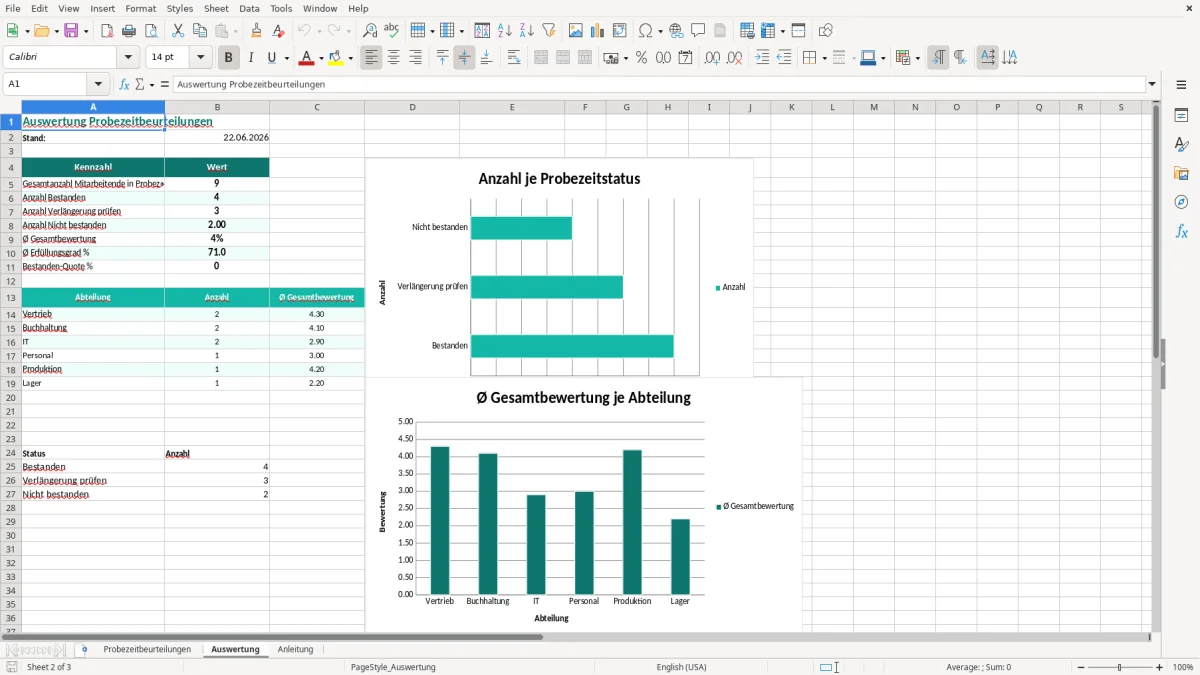Select Clone Formatting paintbrush
Image resolution: width=1200 pixels, height=675 pixels.
256,31
